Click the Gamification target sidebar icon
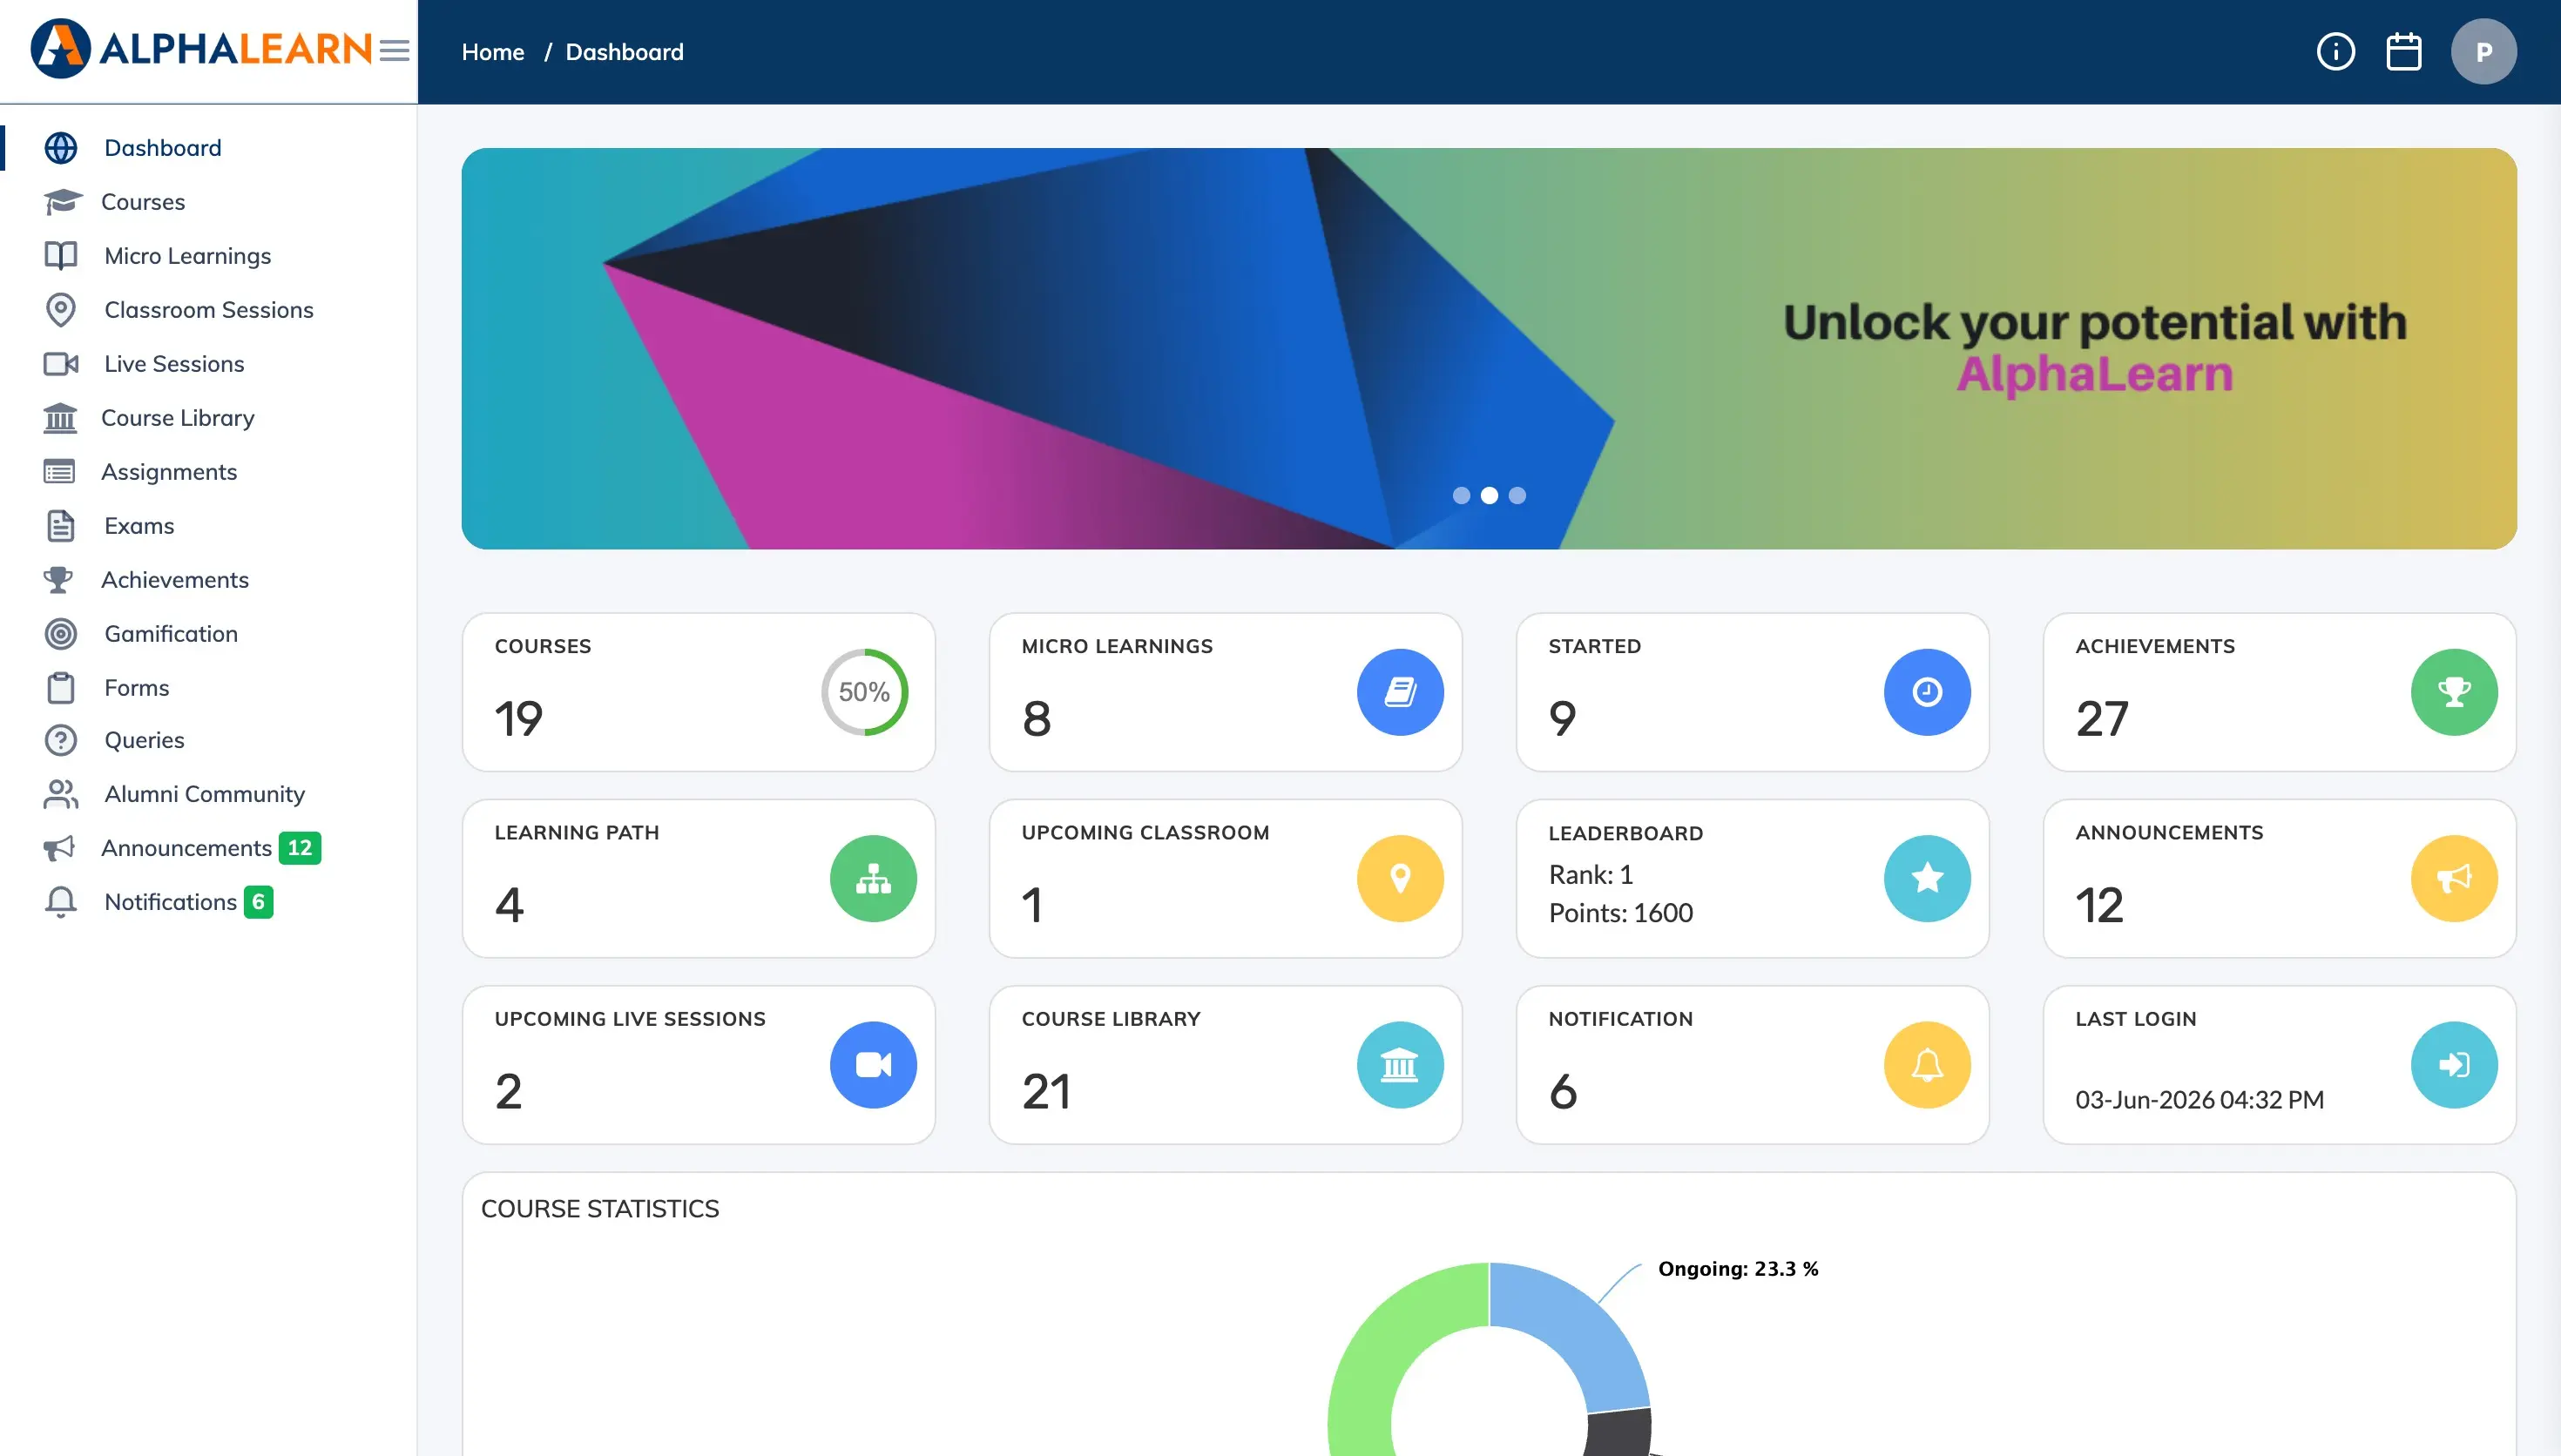Image resolution: width=2561 pixels, height=1456 pixels. coord(61,634)
